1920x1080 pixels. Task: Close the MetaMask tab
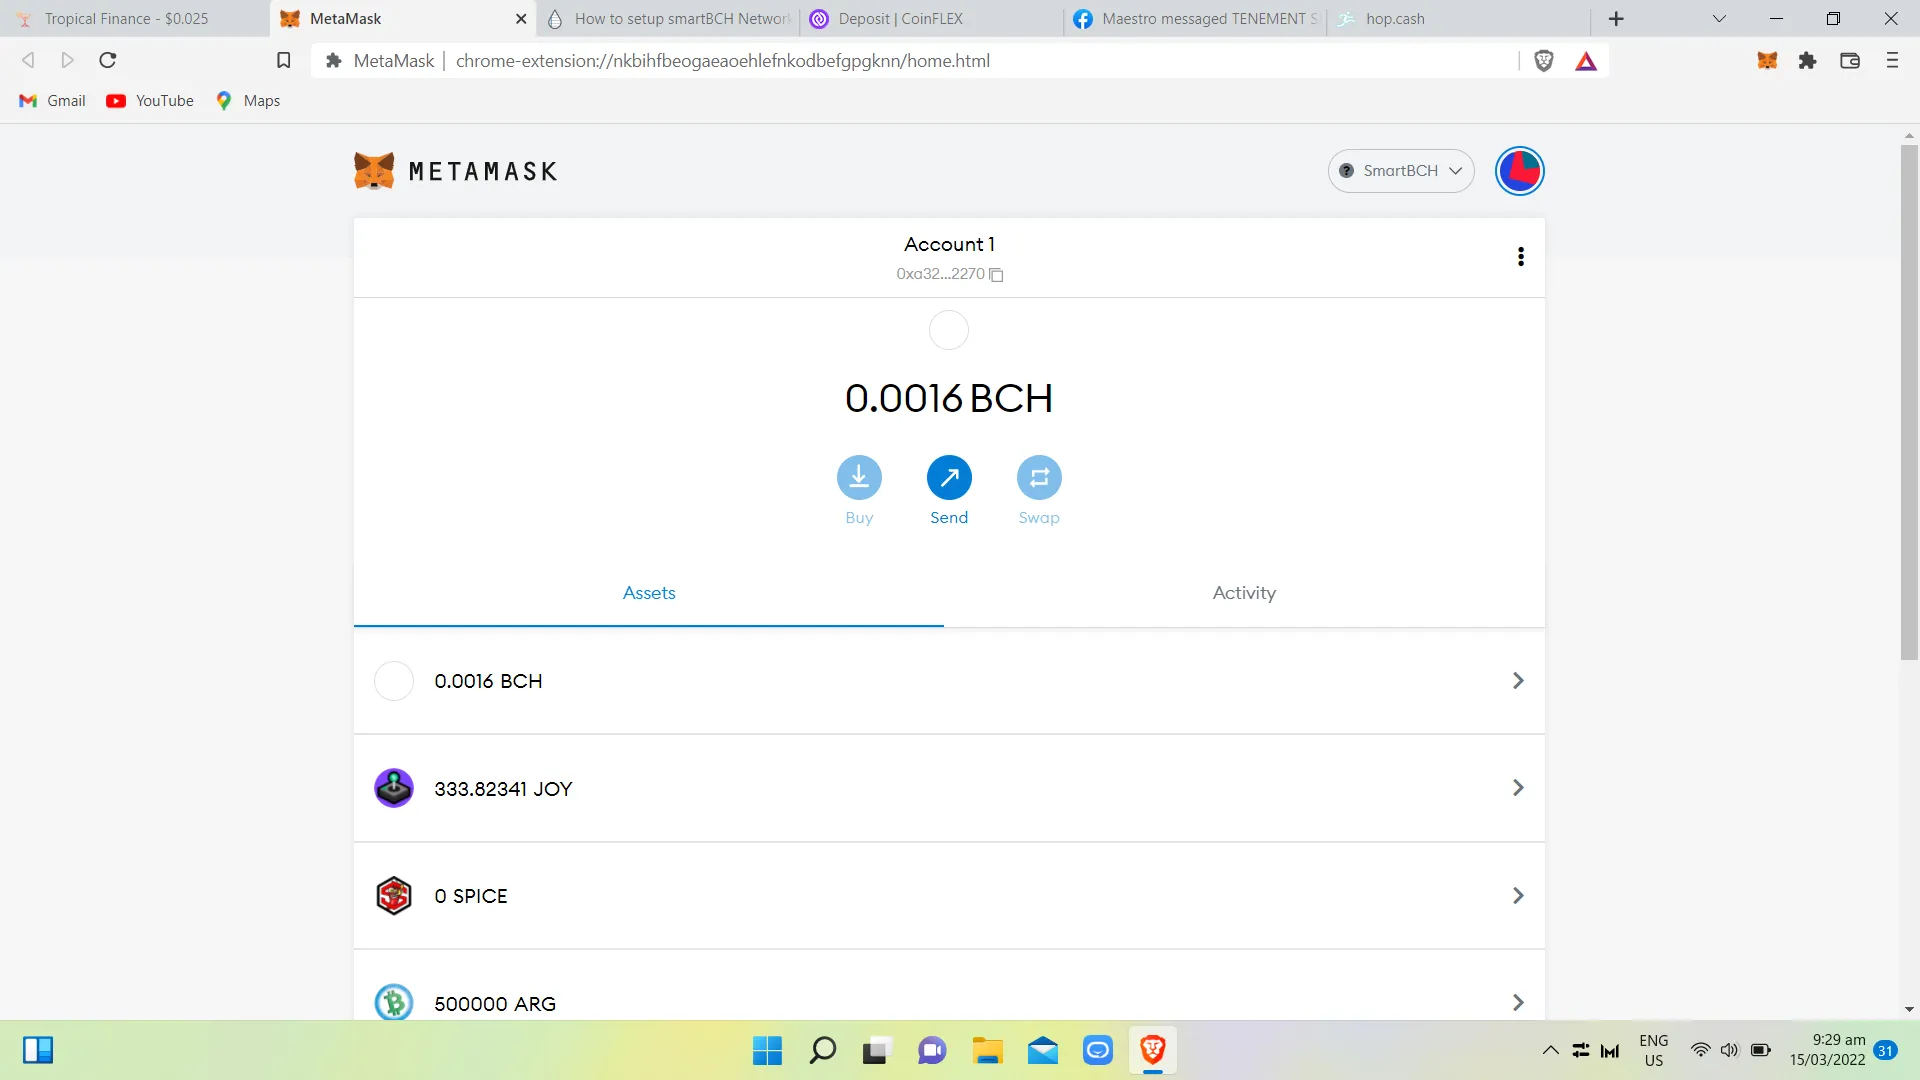tap(521, 19)
